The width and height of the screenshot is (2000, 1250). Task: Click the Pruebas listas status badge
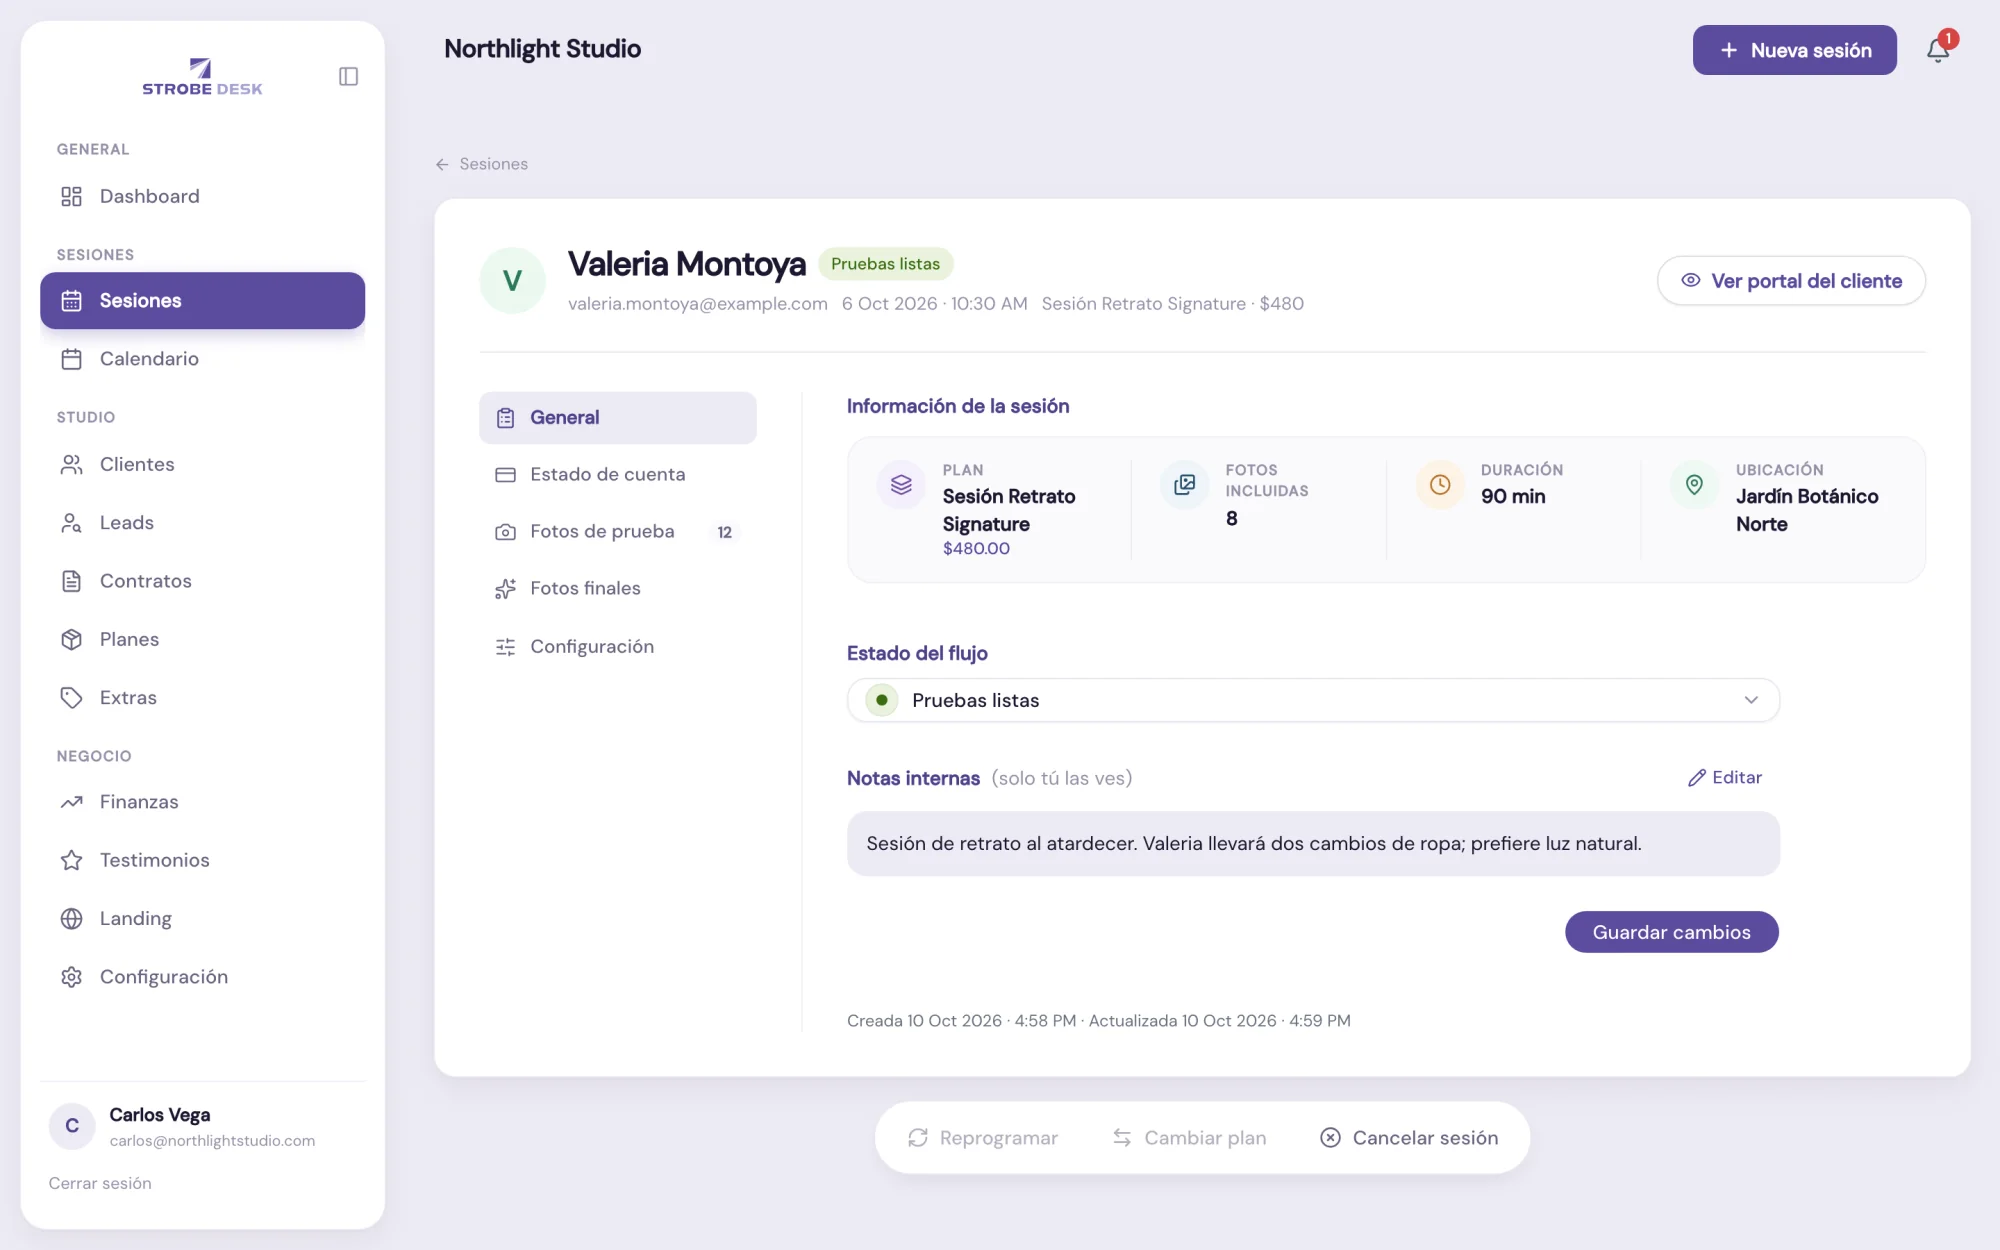coord(885,264)
